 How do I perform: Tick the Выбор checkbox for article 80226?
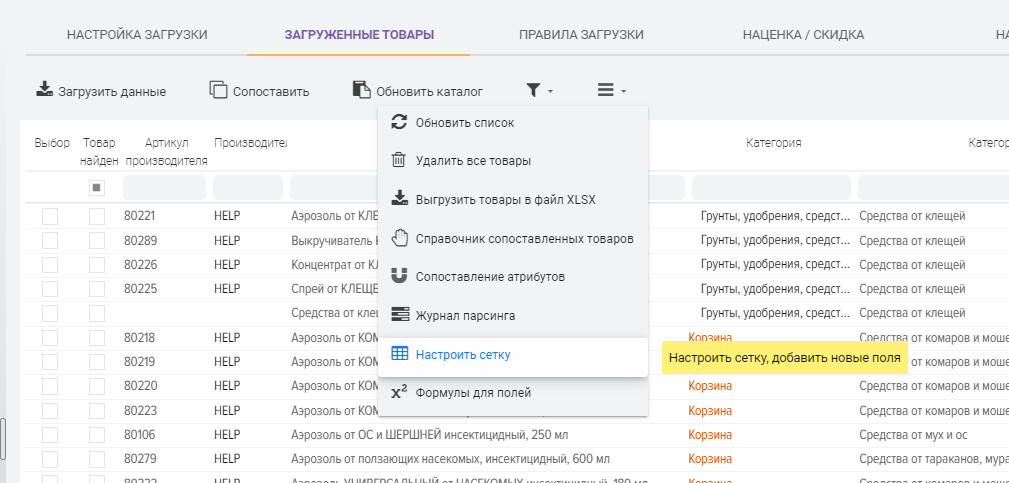(50, 265)
